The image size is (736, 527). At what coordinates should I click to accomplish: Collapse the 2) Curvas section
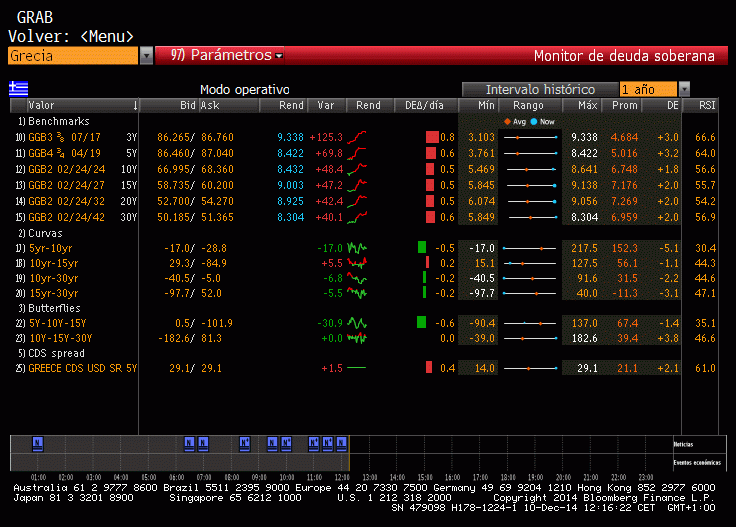[40, 233]
